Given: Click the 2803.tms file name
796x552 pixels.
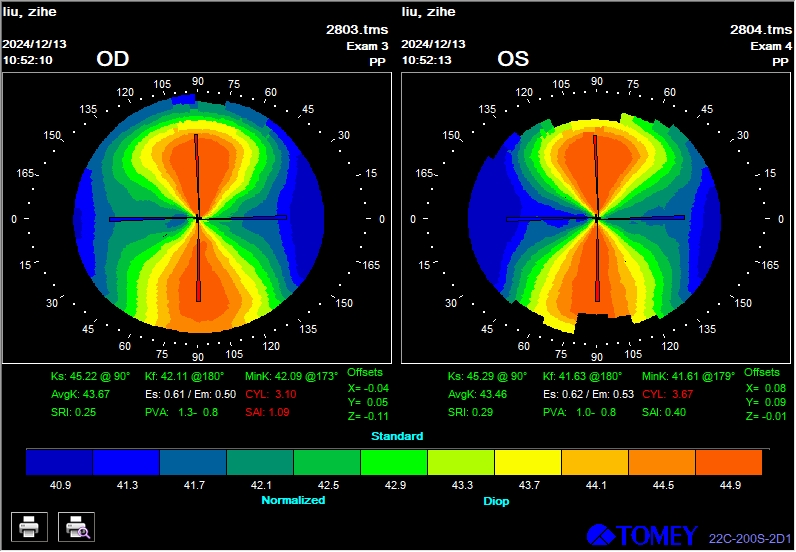Looking at the screenshot, I should [357, 30].
